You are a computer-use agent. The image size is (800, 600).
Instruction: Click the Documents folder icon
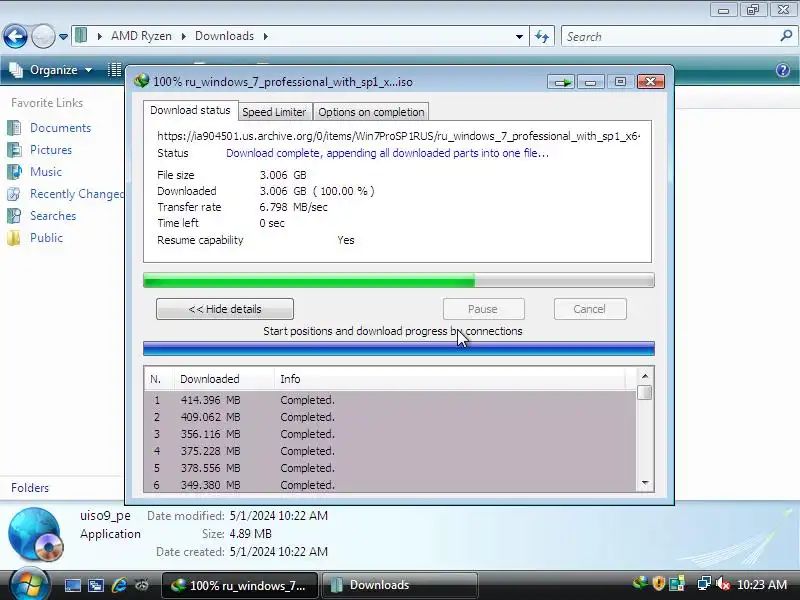coord(14,128)
